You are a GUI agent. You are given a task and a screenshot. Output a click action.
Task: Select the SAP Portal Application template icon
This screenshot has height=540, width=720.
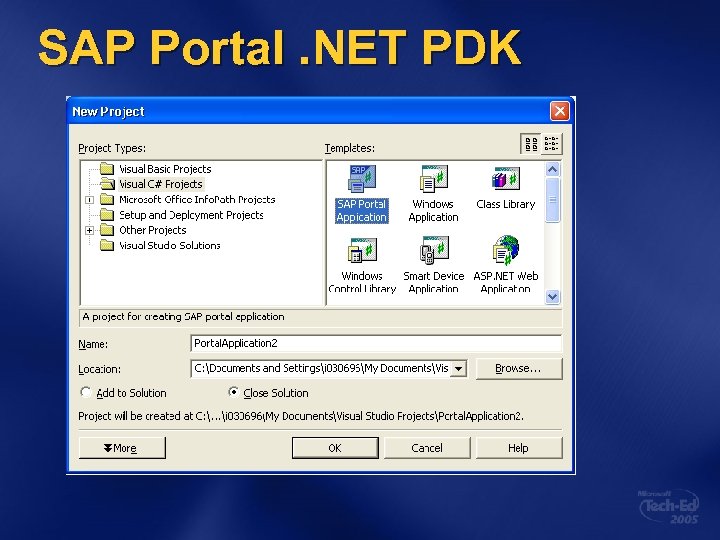coord(362,179)
